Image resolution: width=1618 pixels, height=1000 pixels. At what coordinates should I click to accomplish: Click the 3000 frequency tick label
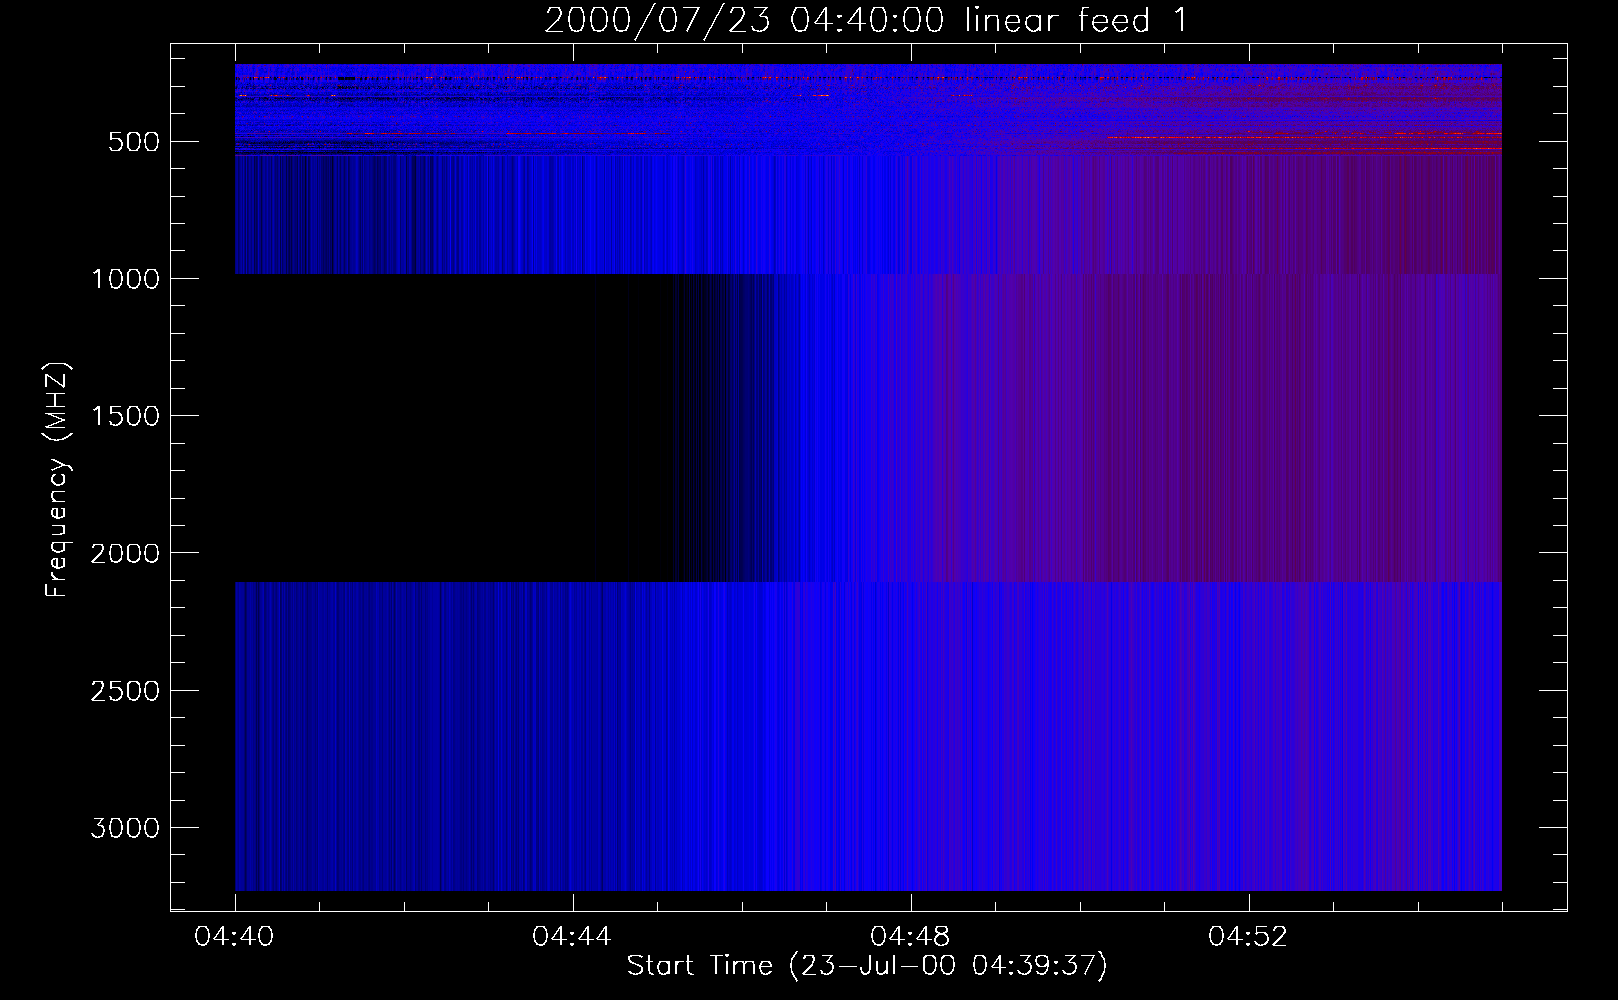pyautogui.click(x=125, y=828)
